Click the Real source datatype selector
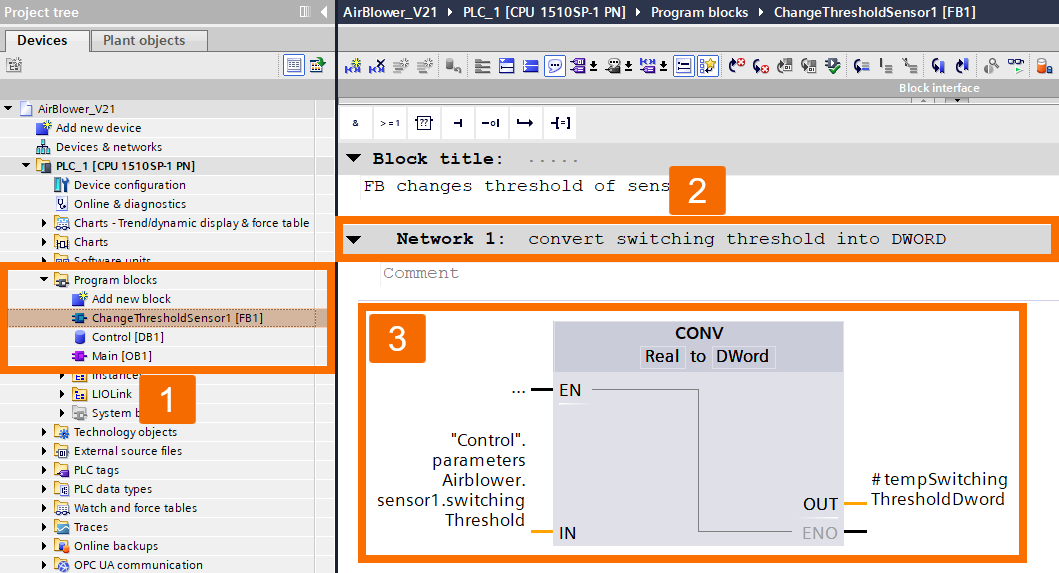Image resolution: width=1059 pixels, height=573 pixels. pyautogui.click(x=662, y=356)
